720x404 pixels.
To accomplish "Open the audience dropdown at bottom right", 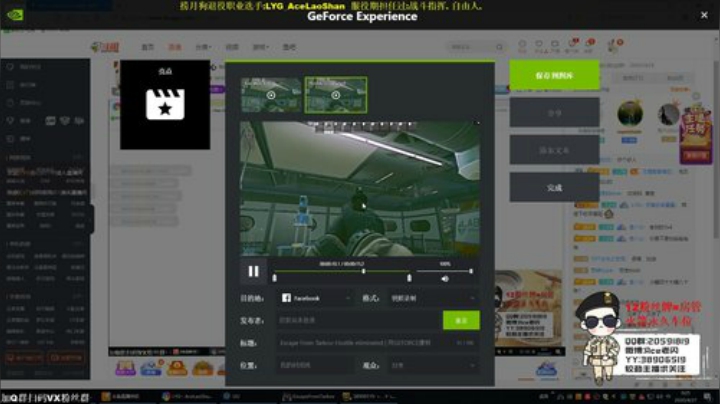I will pos(433,365).
